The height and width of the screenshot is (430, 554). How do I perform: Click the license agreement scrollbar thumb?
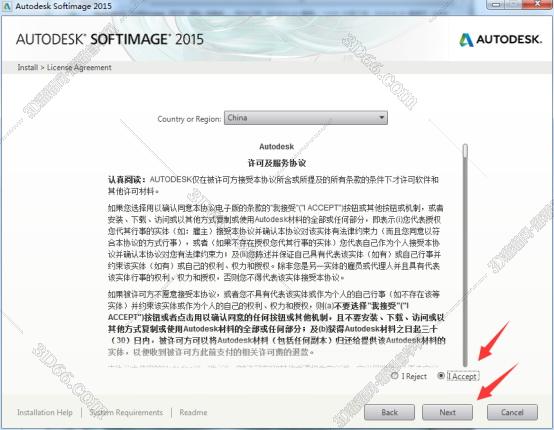tap(465, 151)
